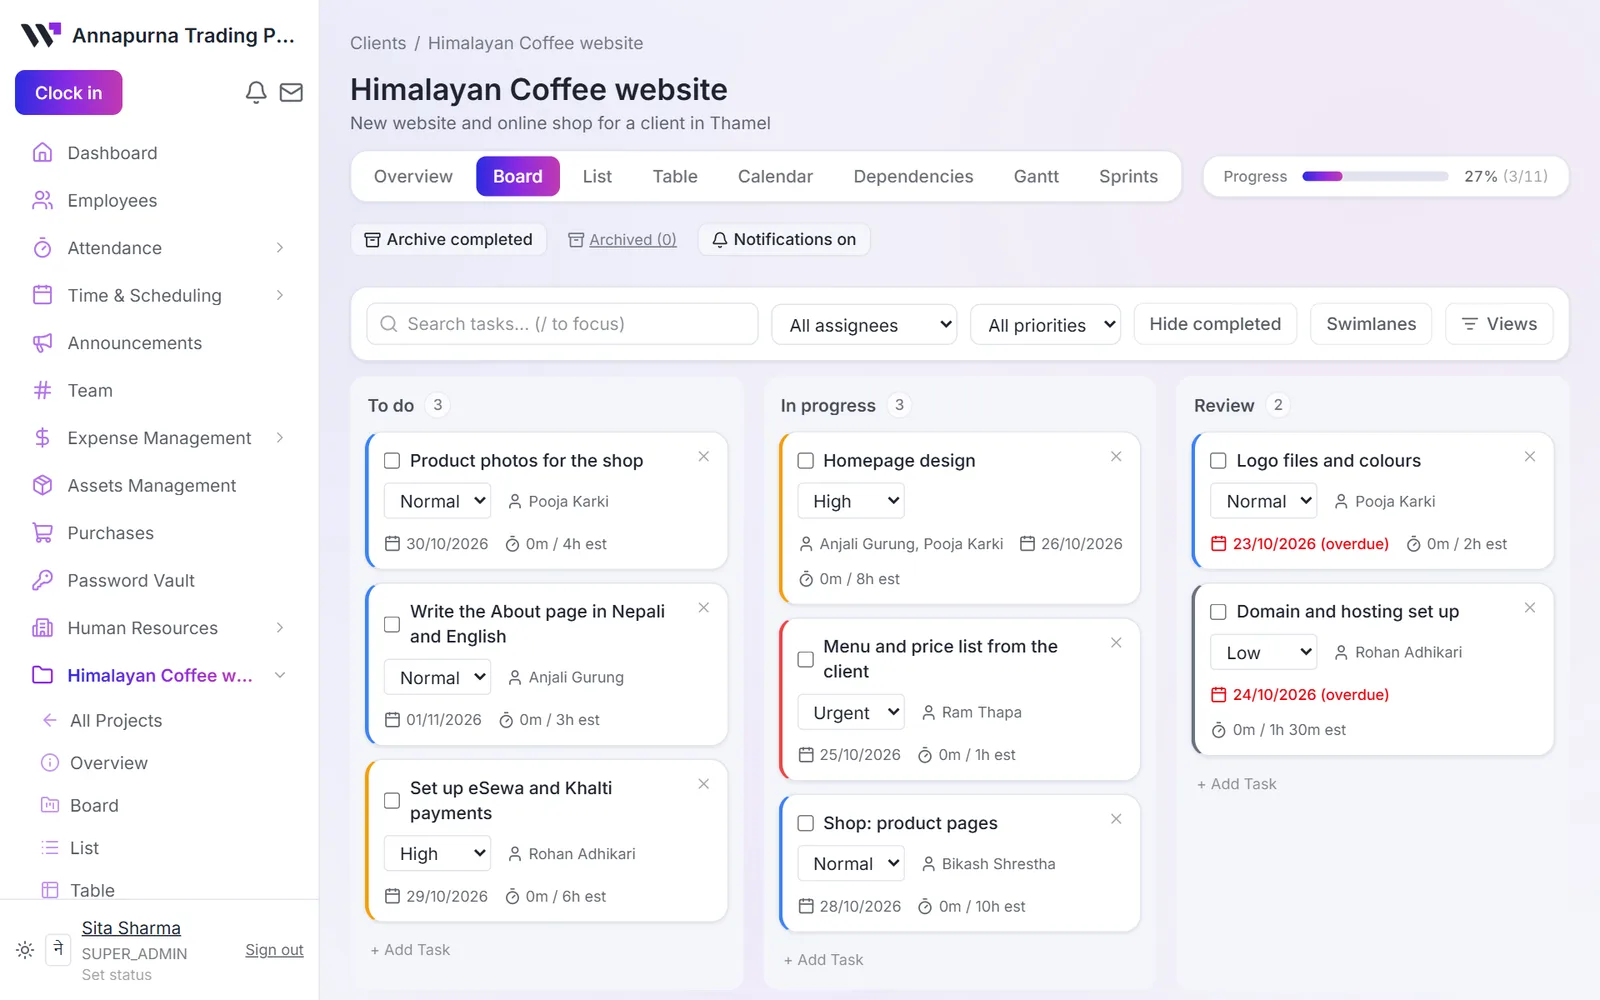Mark Domain and hosting set up done
The height and width of the screenshot is (1000, 1600).
(x=1218, y=612)
